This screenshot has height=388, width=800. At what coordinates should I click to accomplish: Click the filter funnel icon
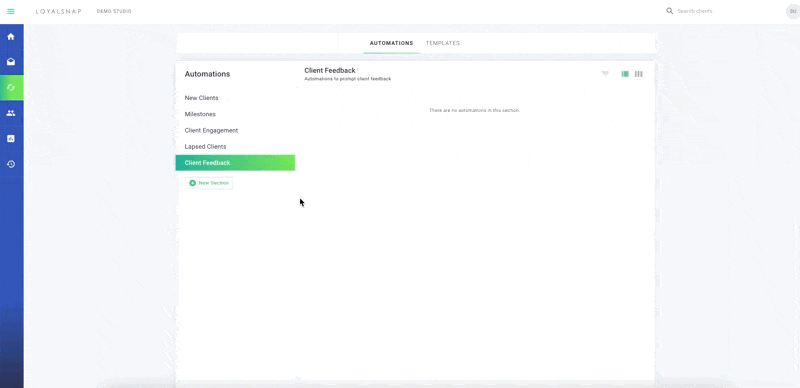pos(606,74)
